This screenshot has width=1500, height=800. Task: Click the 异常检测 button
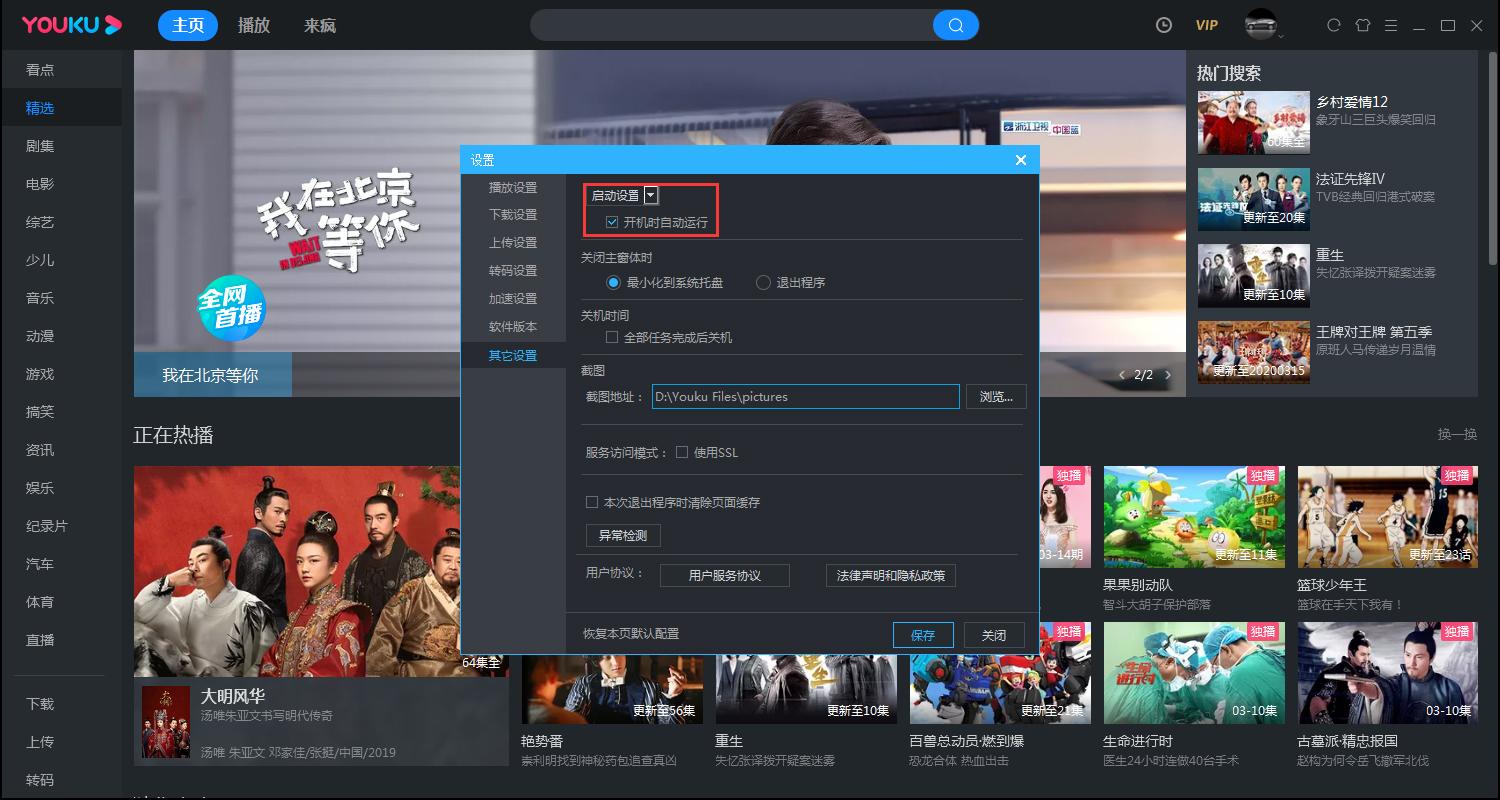point(623,536)
